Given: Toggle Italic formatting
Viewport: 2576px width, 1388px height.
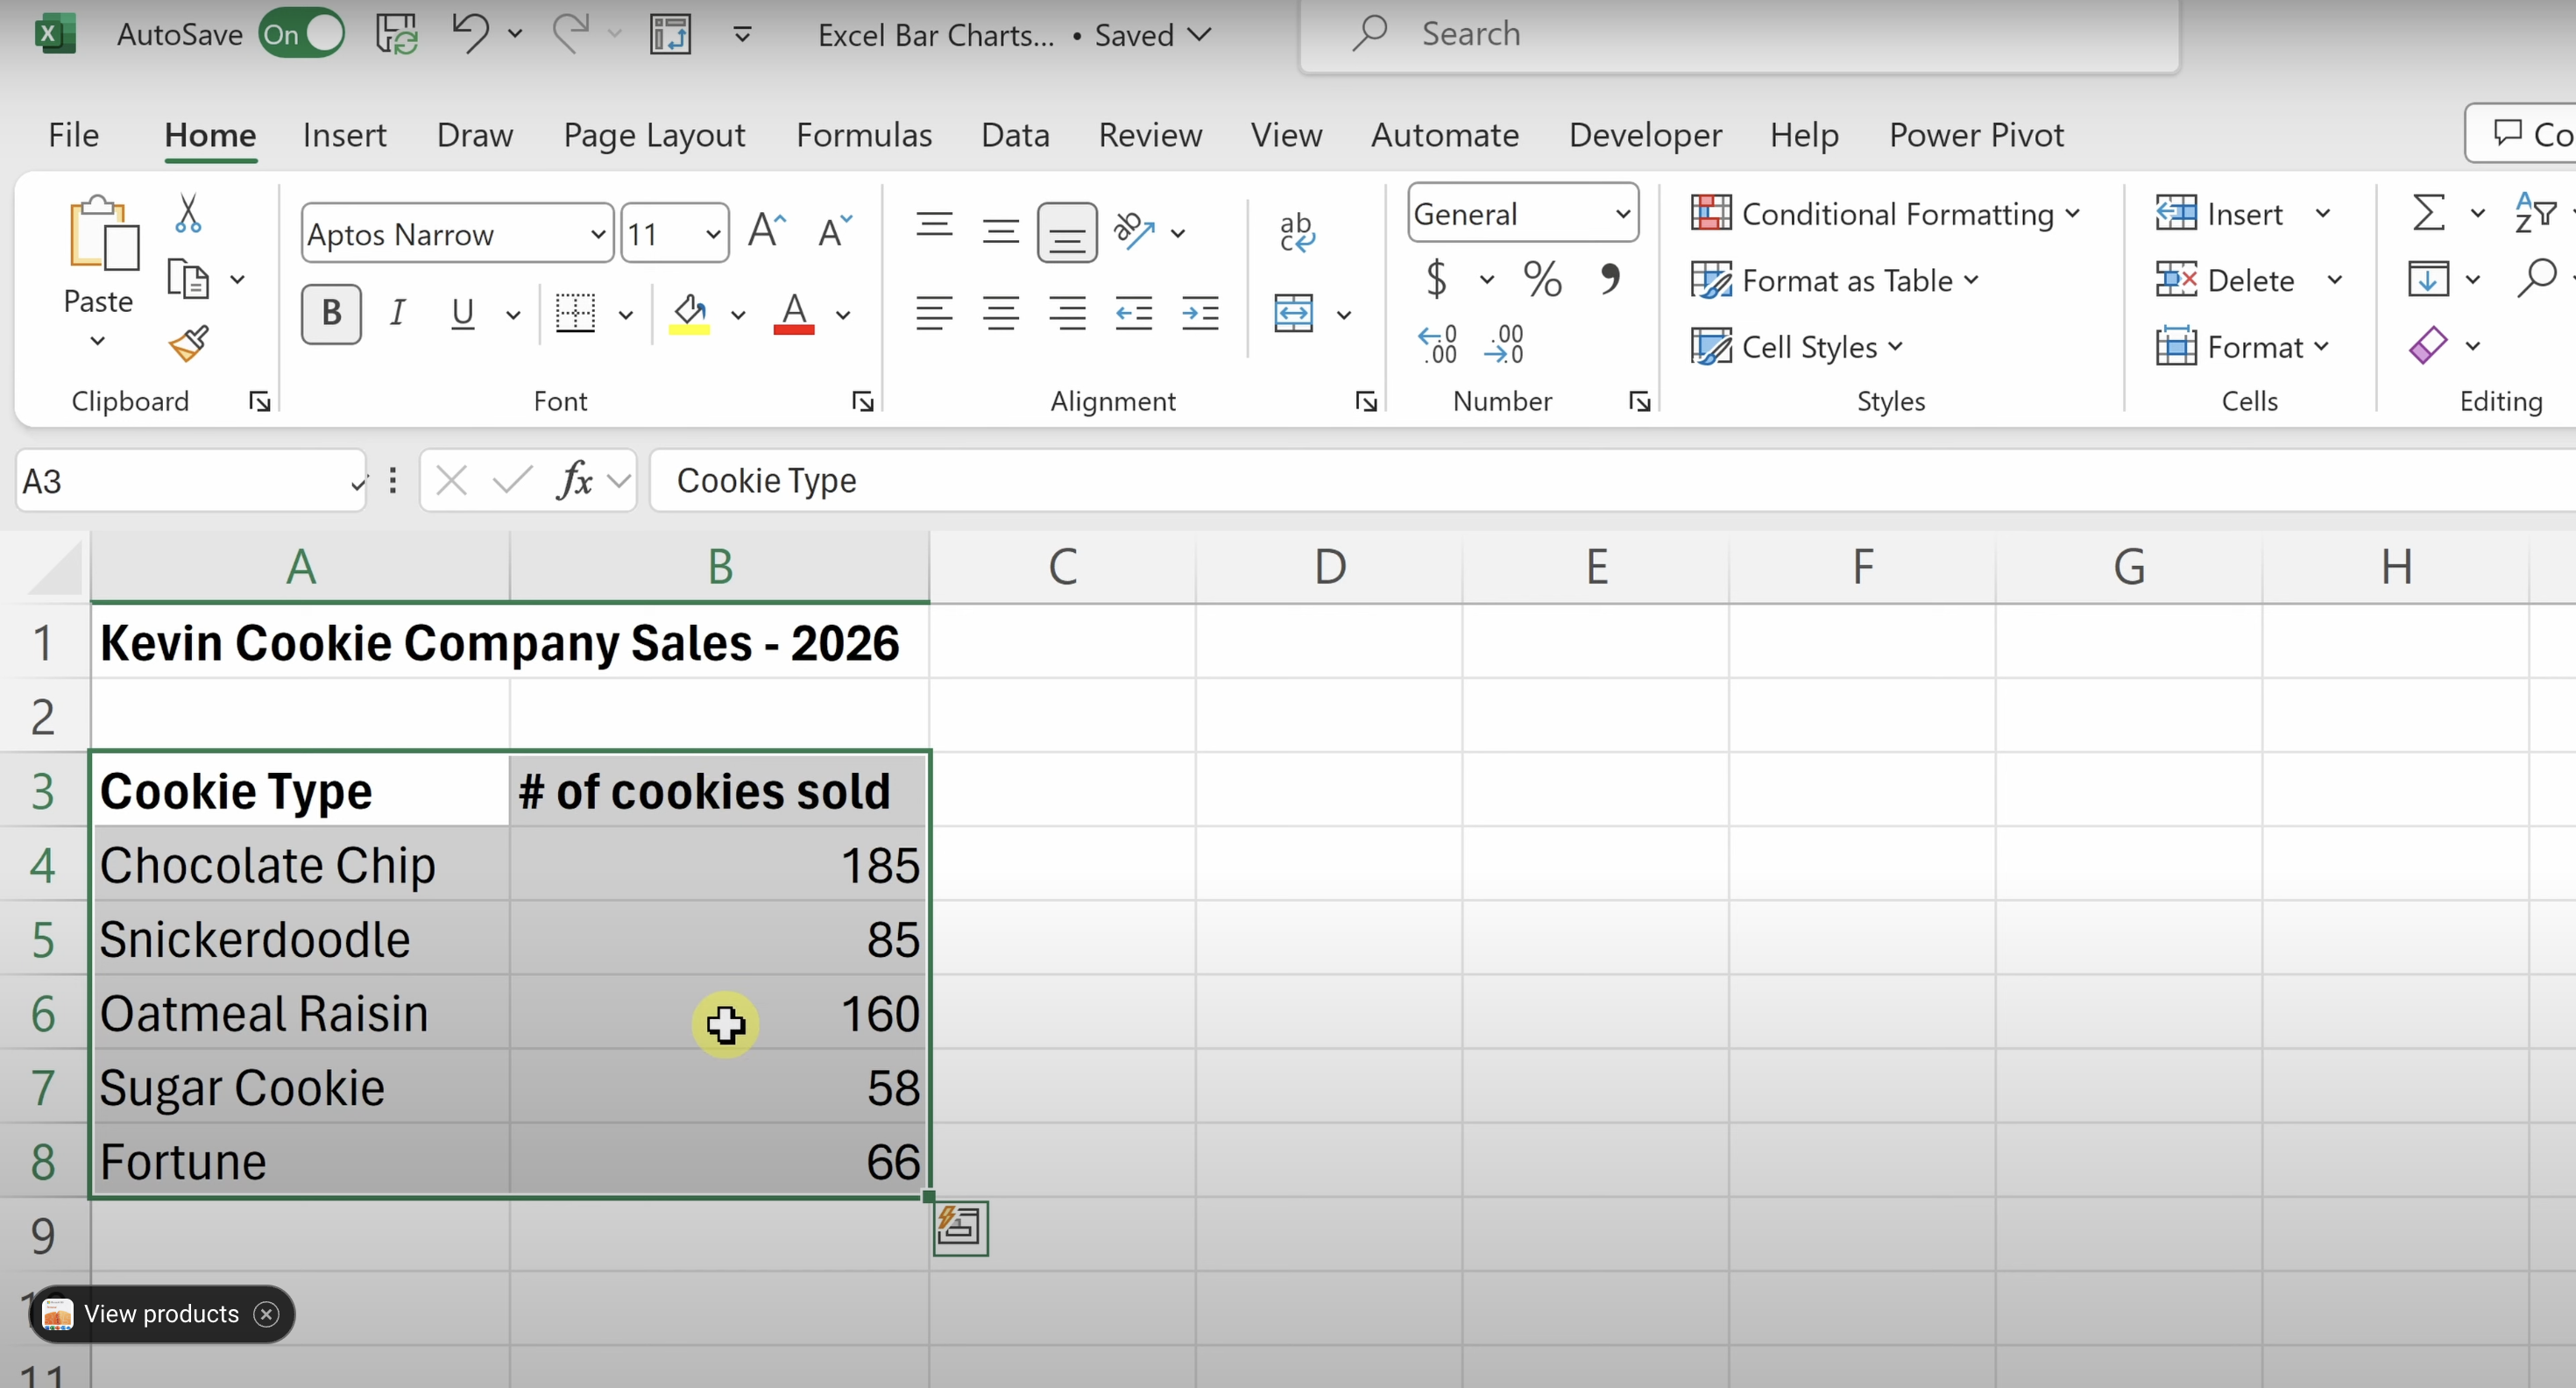Looking at the screenshot, I should pos(397,314).
